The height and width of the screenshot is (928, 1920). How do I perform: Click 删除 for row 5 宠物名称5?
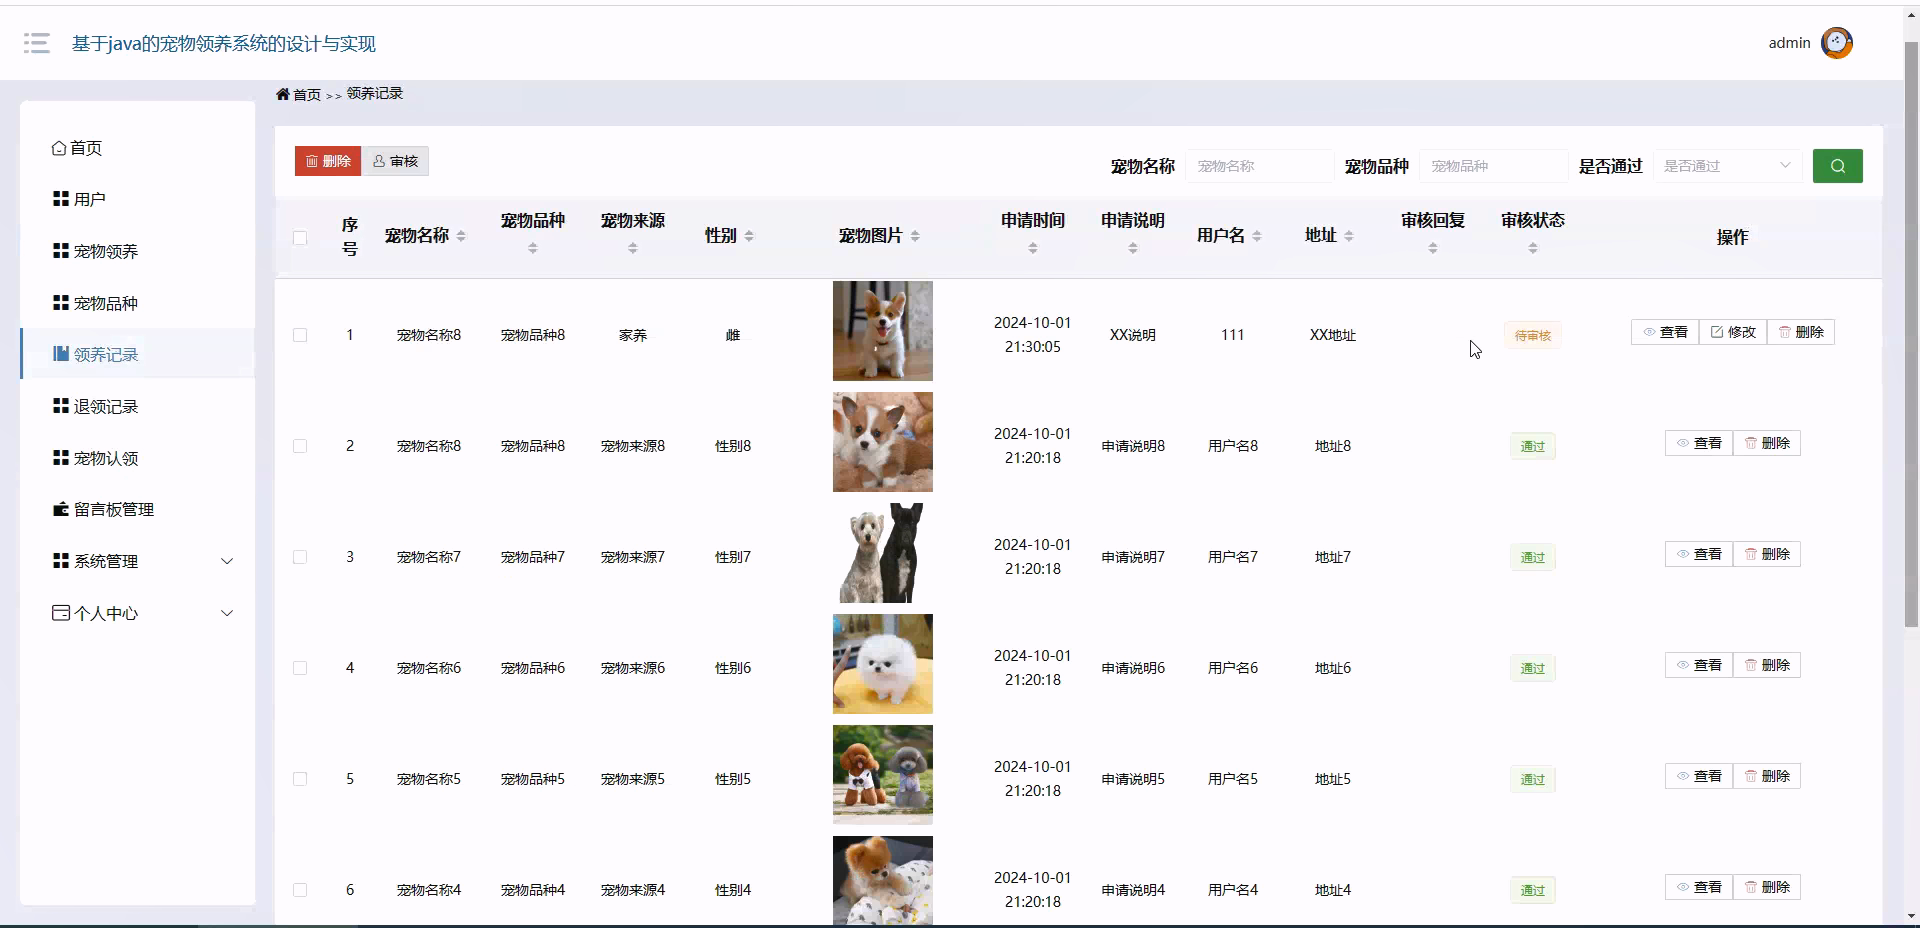[1767, 776]
